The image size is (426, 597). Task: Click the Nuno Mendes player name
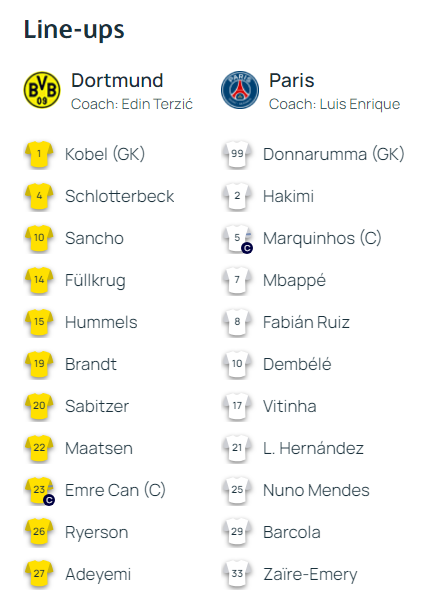click(316, 490)
